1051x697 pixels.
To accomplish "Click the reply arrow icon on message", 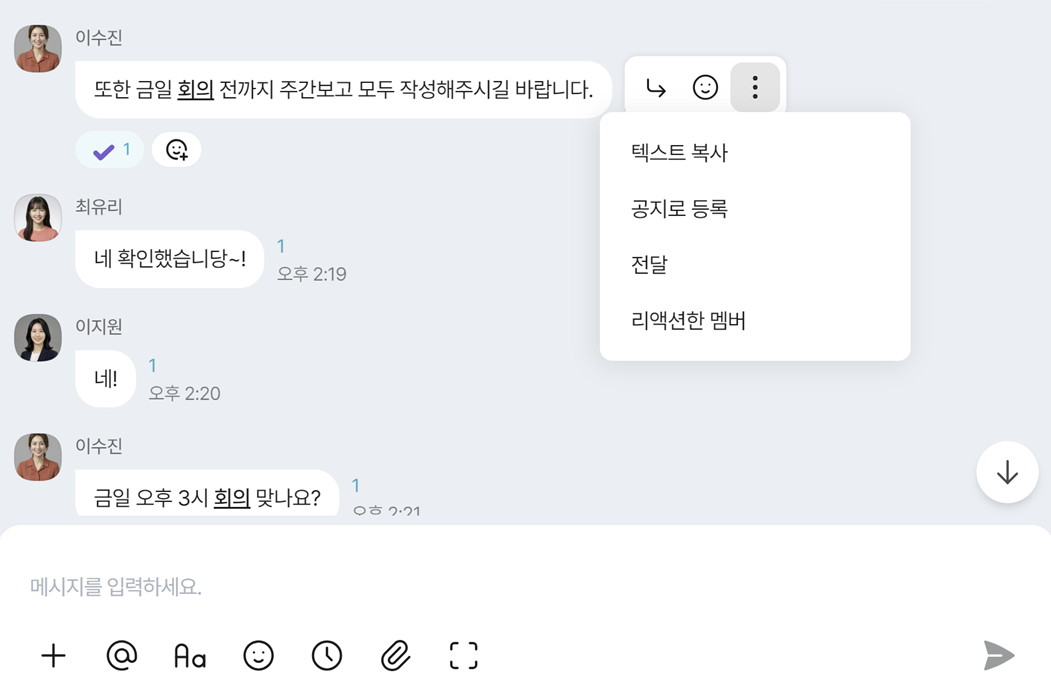I will tap(656, 88).
